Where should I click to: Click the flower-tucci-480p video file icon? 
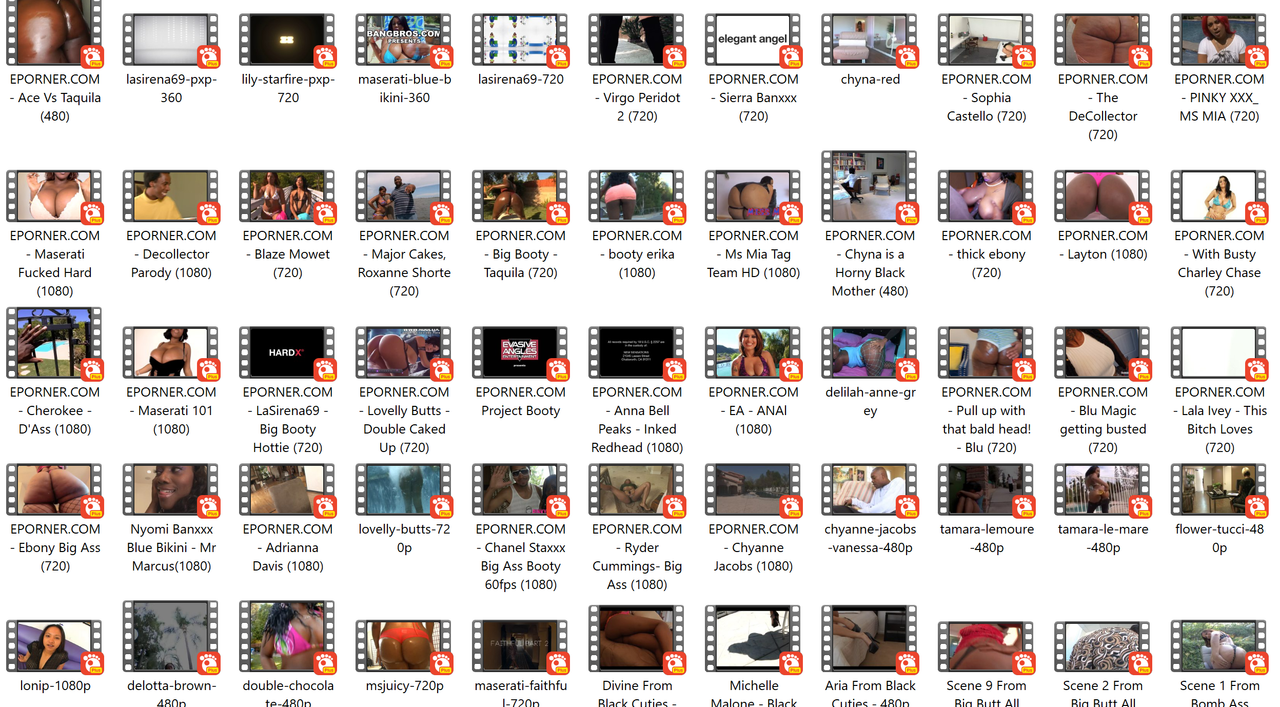coord(1219,490)
